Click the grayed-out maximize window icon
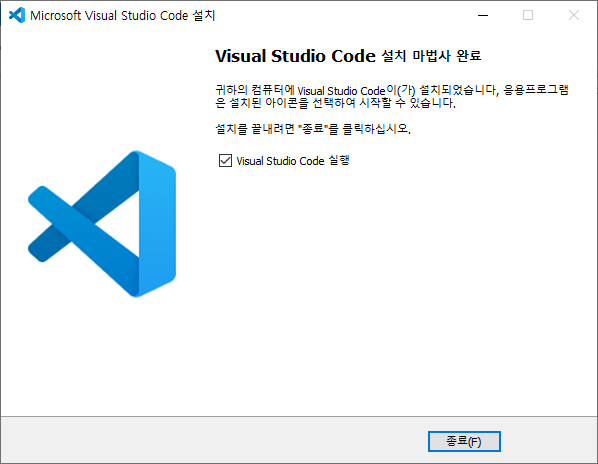 [x=528, y=15]
